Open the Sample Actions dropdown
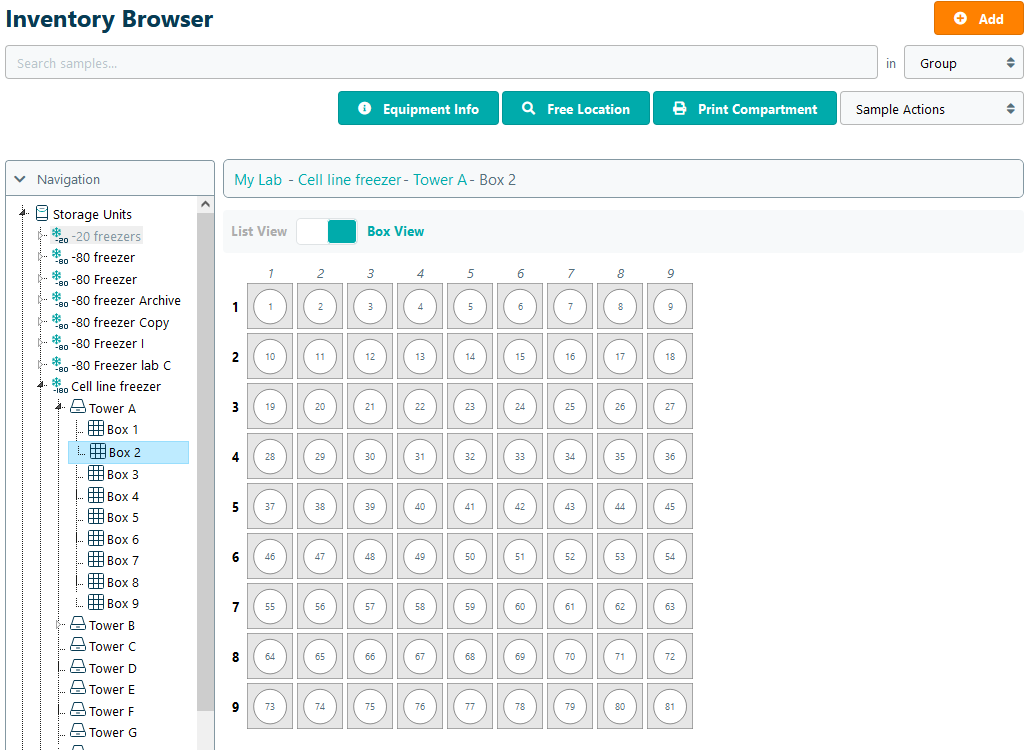The height and width of the screenshot is (750, 1029). (931, 109)
